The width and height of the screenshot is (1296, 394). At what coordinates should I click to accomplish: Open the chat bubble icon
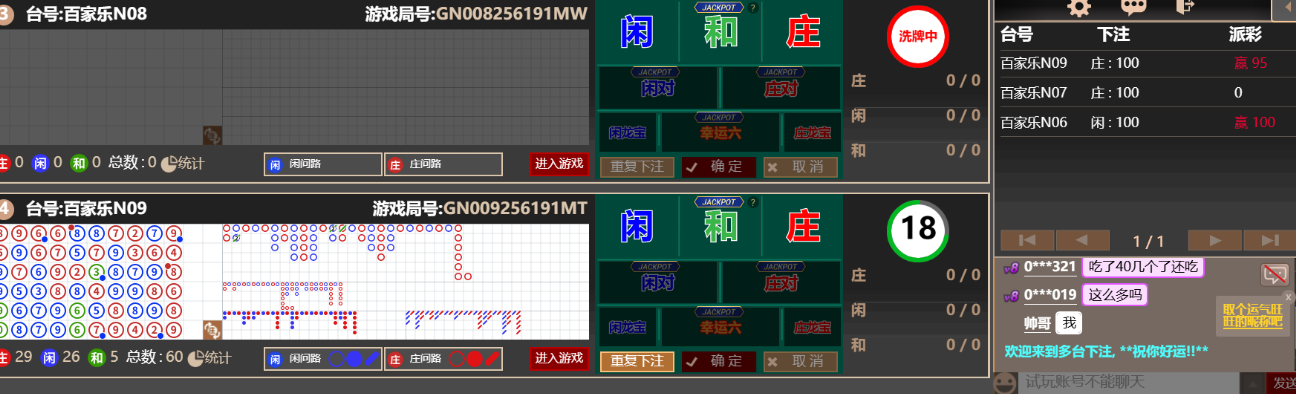coord(1134,7)
